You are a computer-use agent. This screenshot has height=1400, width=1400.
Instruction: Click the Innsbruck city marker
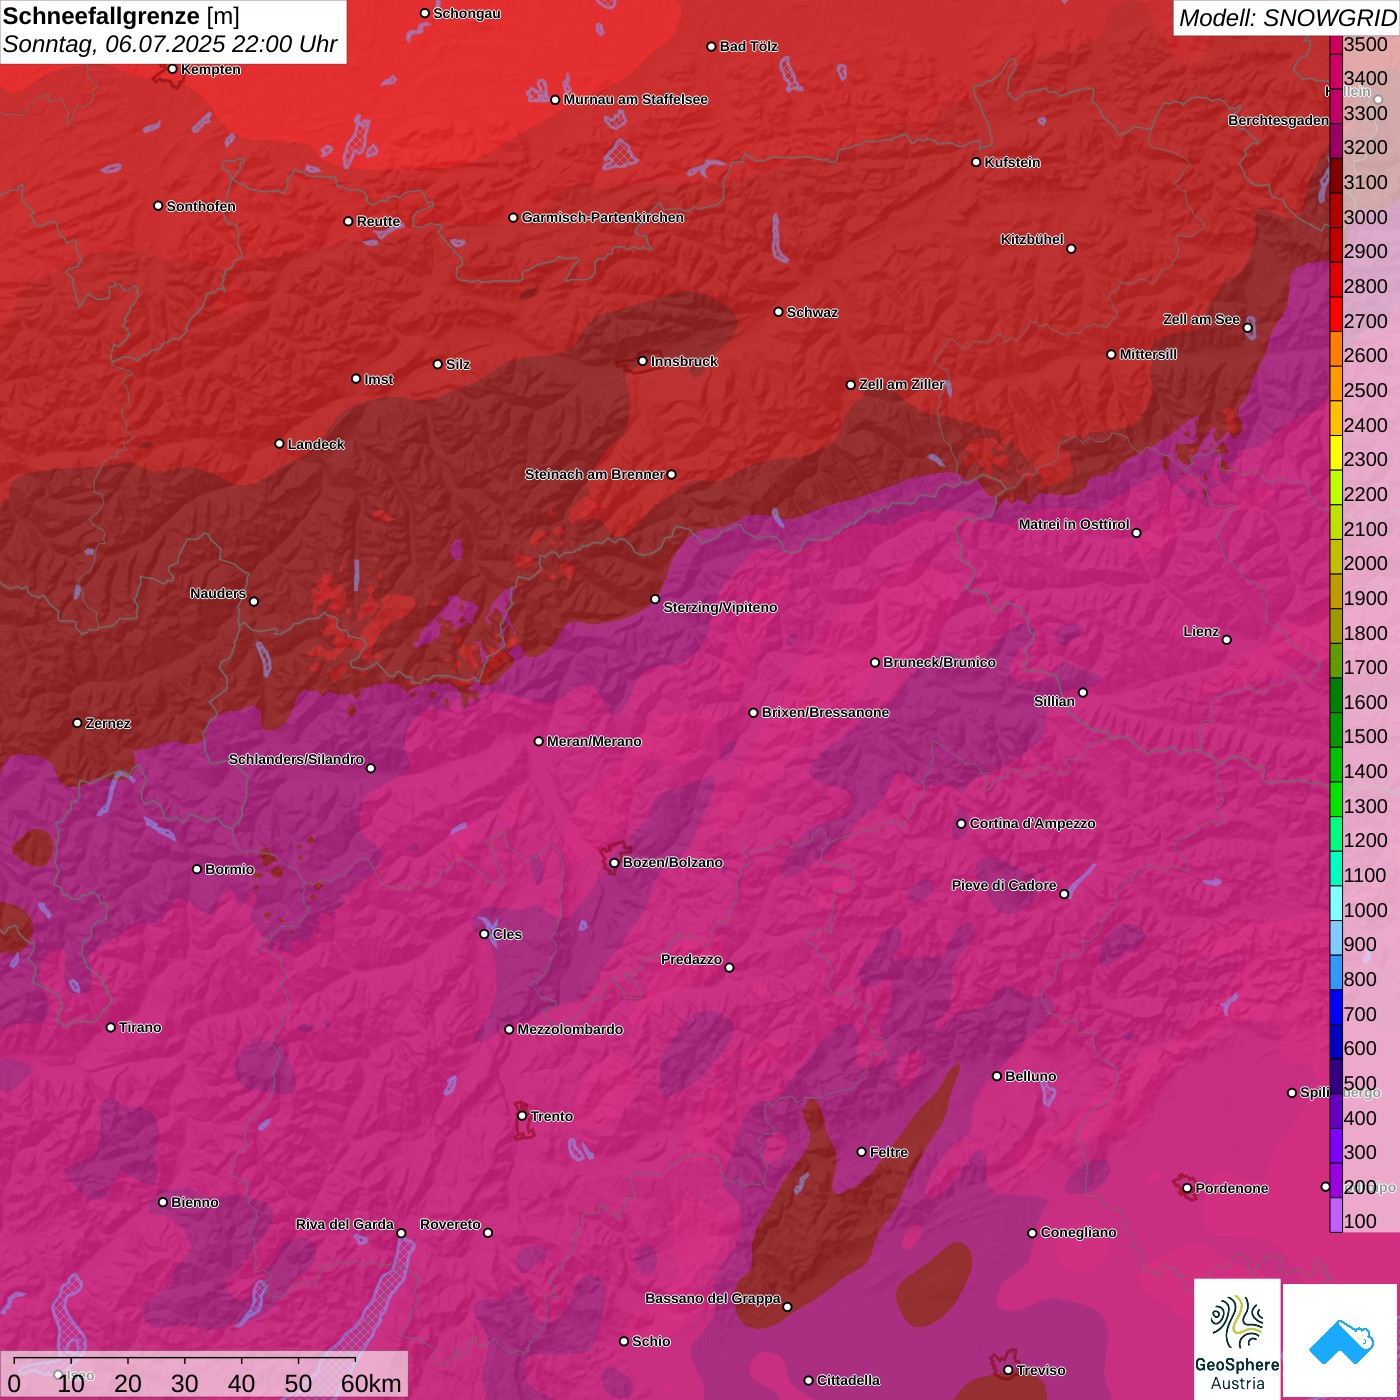click(643, 361)
